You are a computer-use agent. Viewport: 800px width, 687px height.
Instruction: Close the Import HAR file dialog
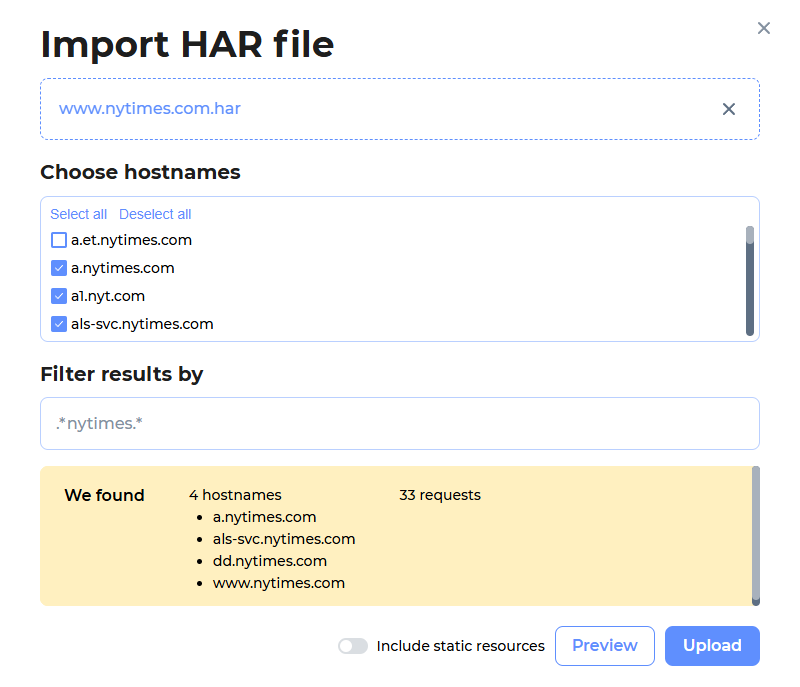(764, 28)
